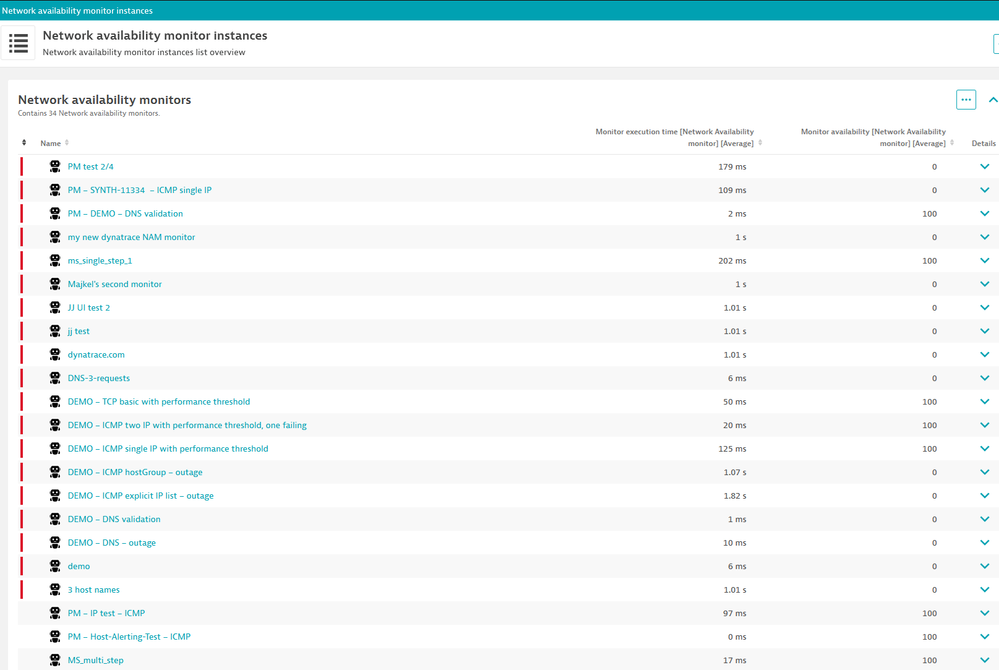This screenshot has width=999, height=670.
Task: Open the three-dots options menu
Action: point(965,100)
